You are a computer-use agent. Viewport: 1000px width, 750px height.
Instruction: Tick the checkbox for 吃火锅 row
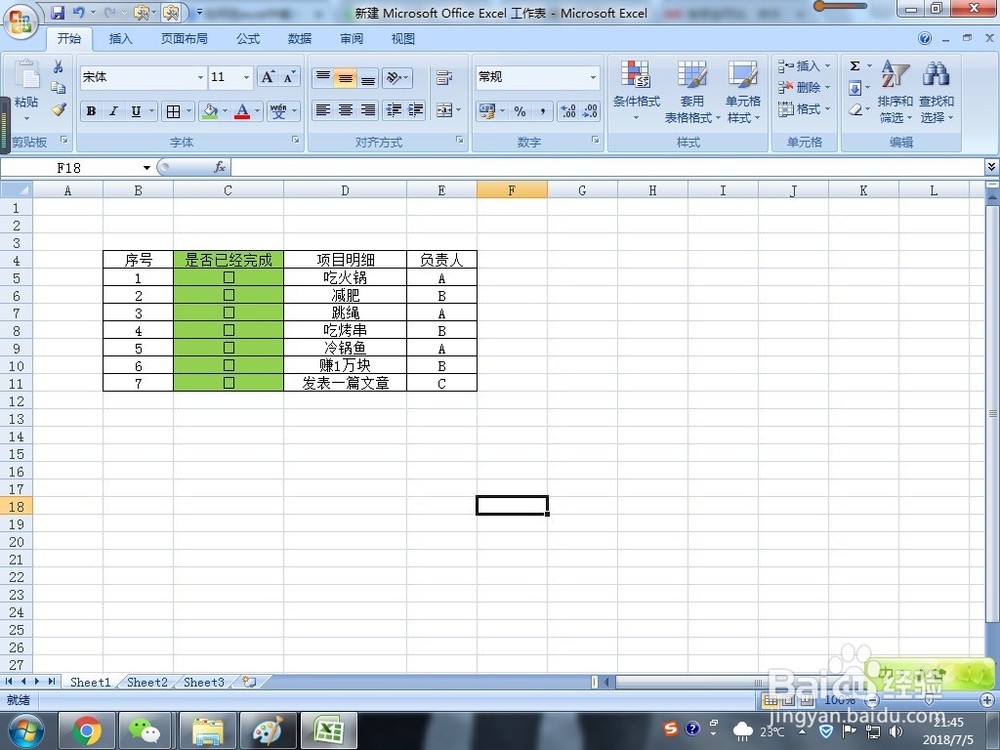click(229, 277)
